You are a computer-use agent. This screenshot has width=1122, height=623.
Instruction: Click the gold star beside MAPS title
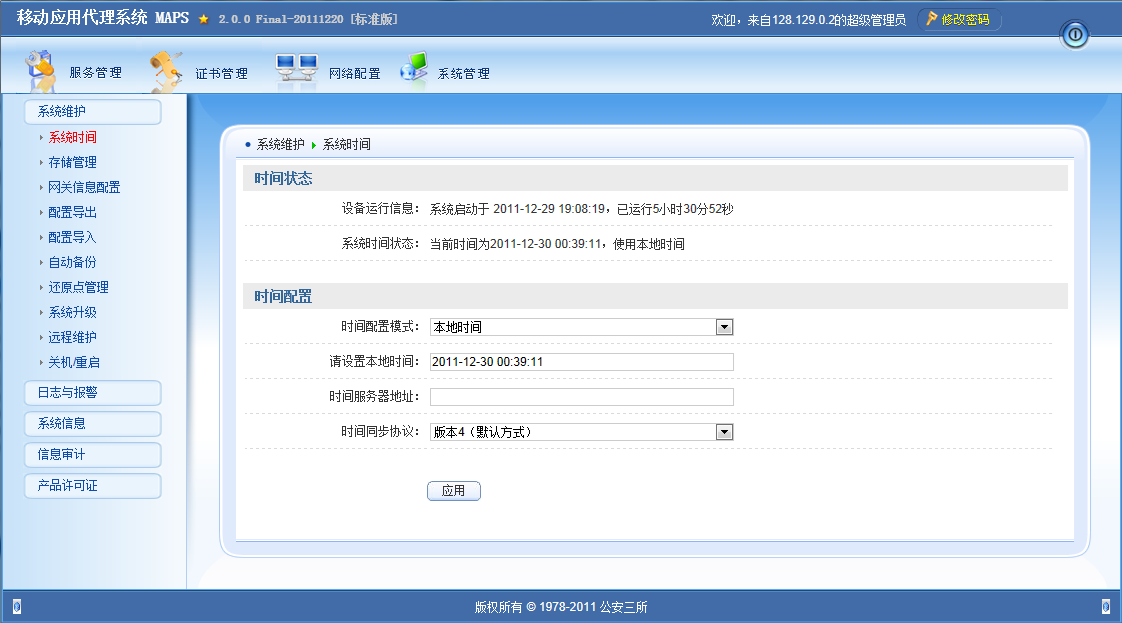(x=204, y=19)
